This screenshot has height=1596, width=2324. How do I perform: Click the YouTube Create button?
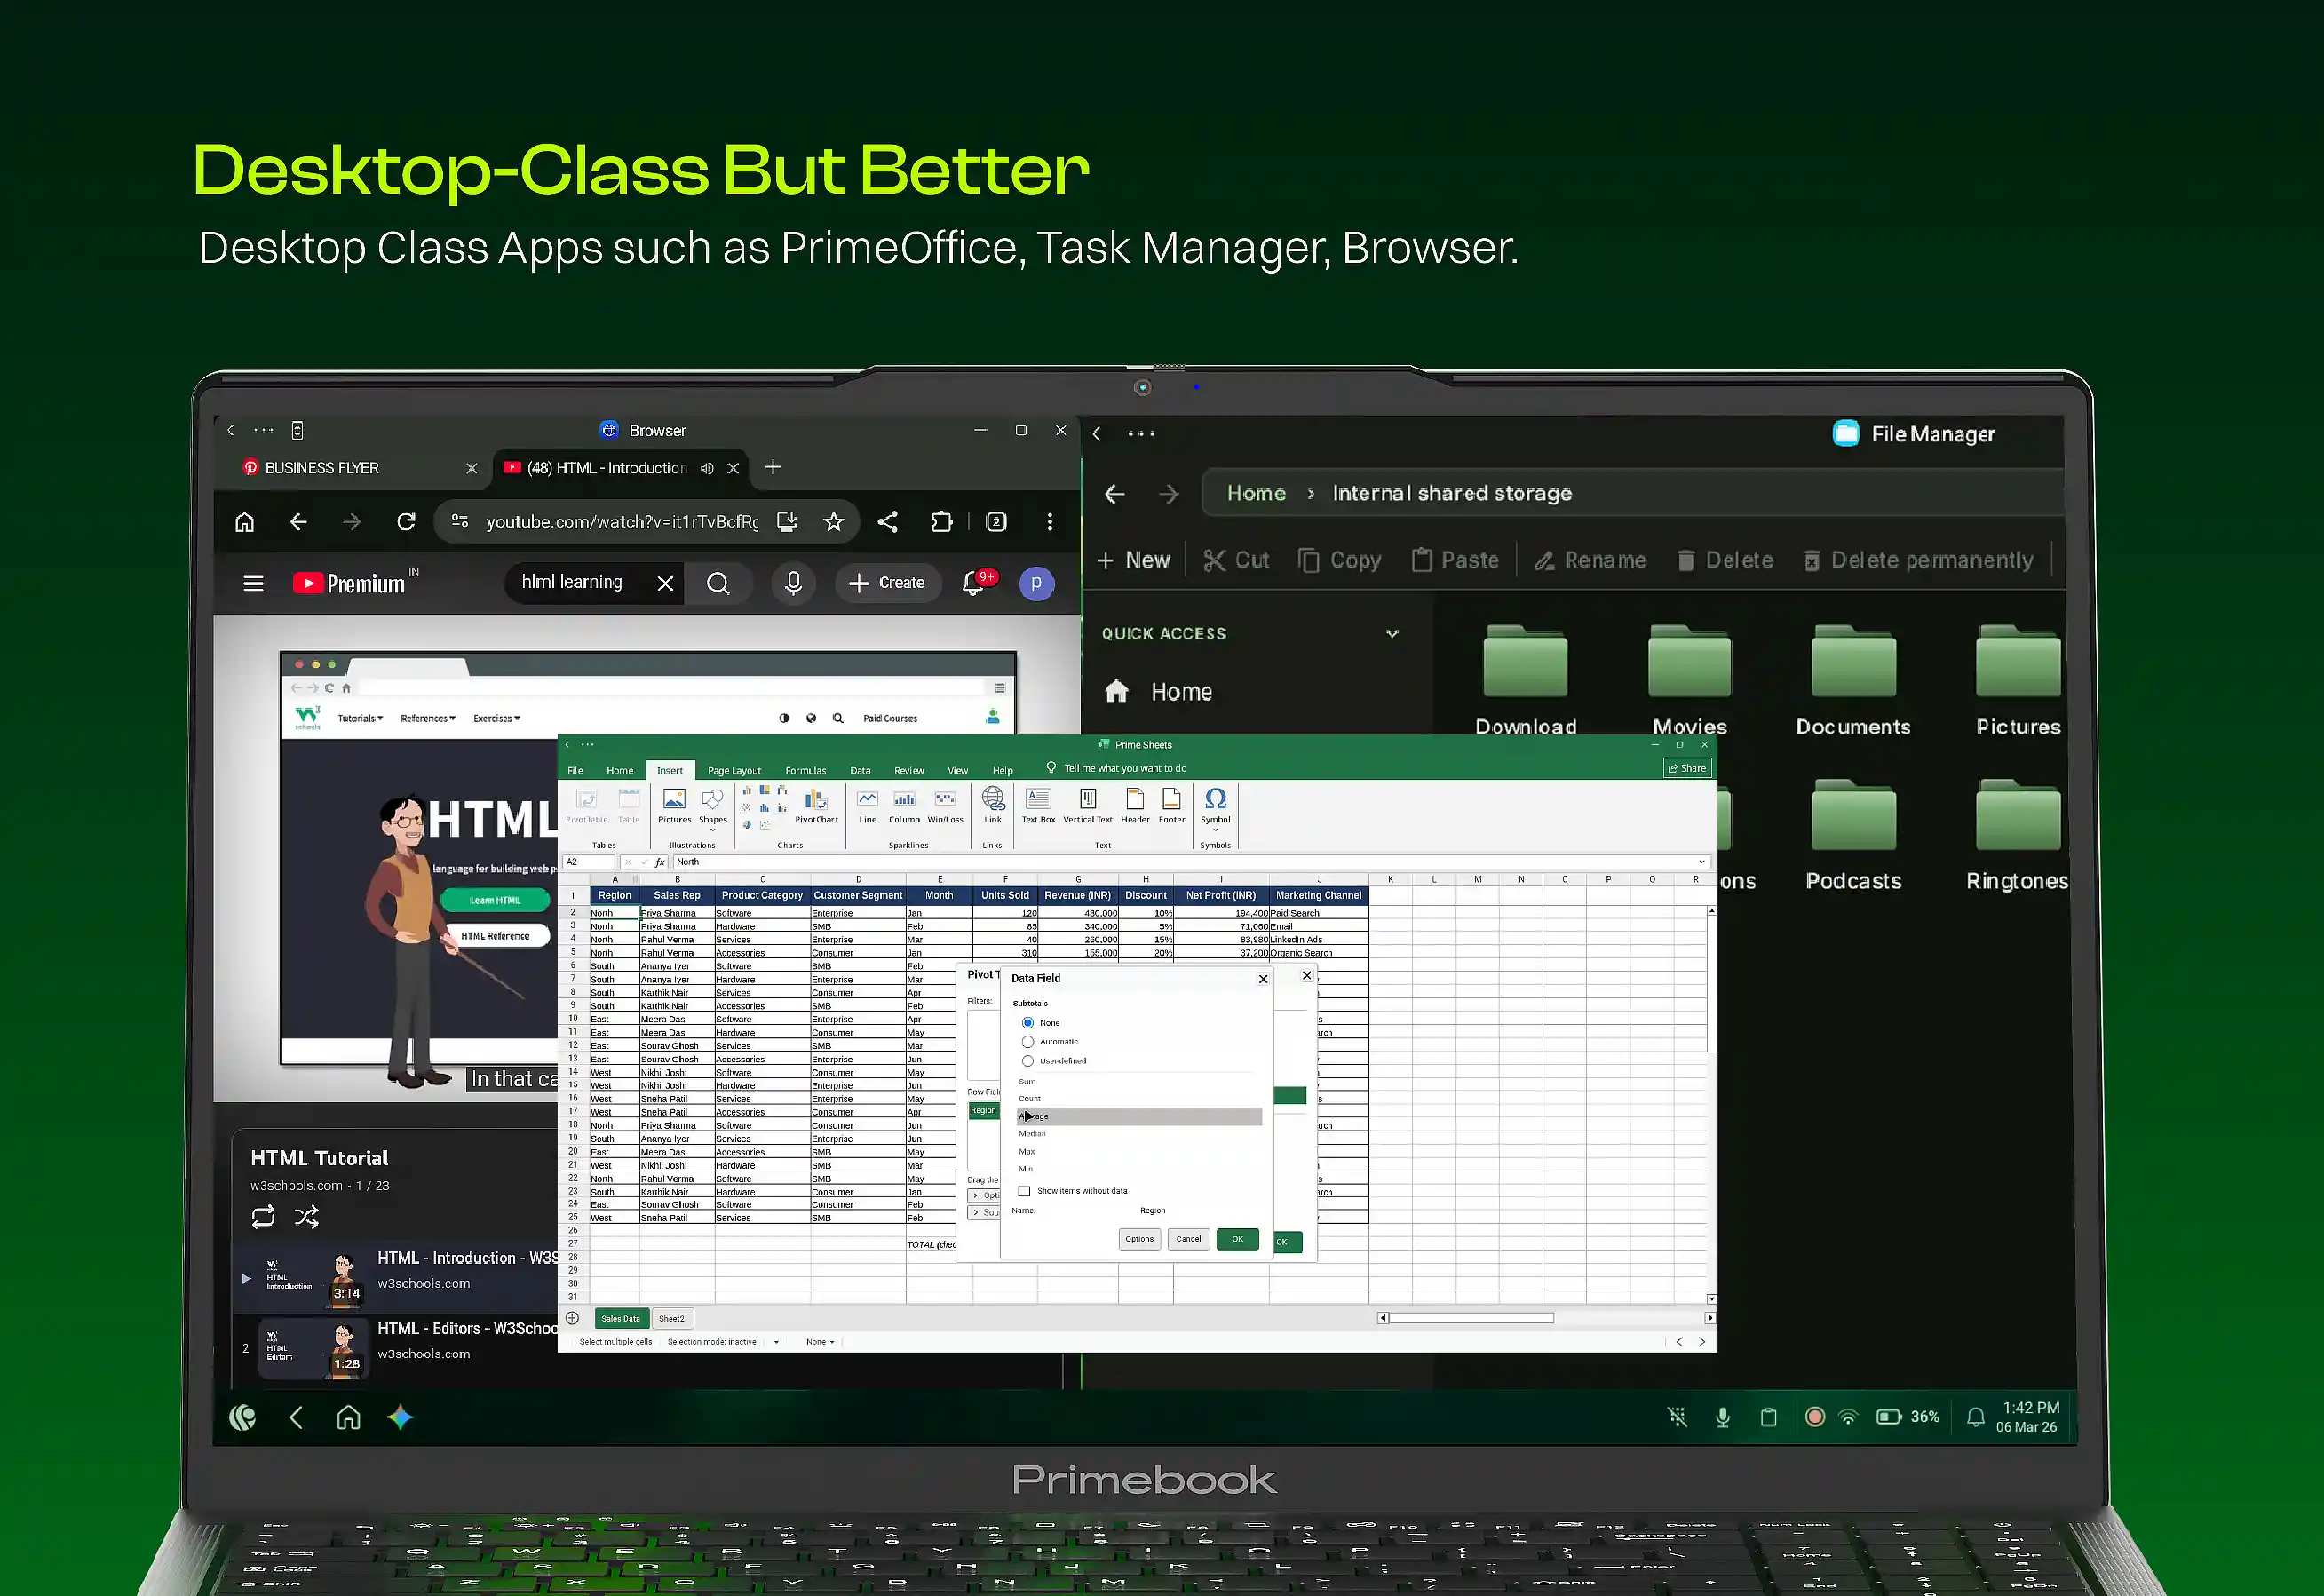(x=887, y=583)
